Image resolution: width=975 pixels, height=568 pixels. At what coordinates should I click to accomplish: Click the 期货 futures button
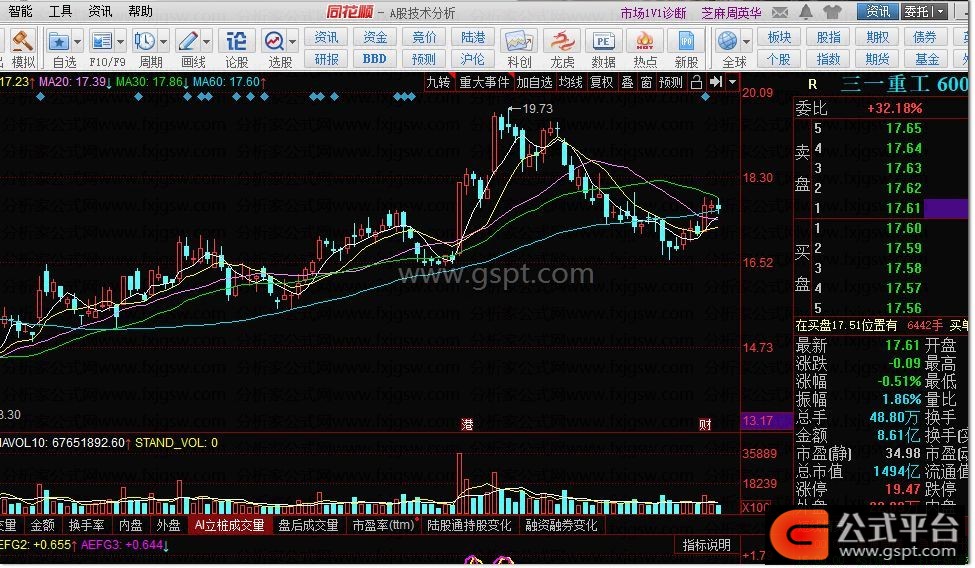click(877, 59)
